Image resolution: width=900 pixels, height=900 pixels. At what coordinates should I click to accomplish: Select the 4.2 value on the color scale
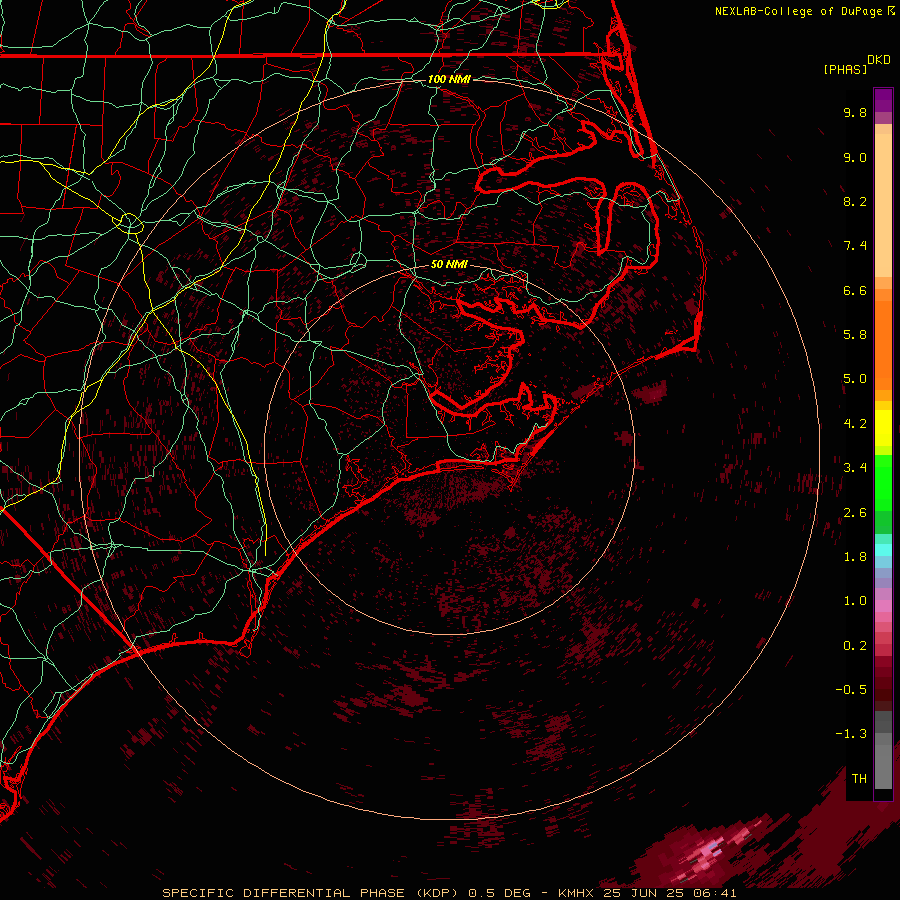855,424
